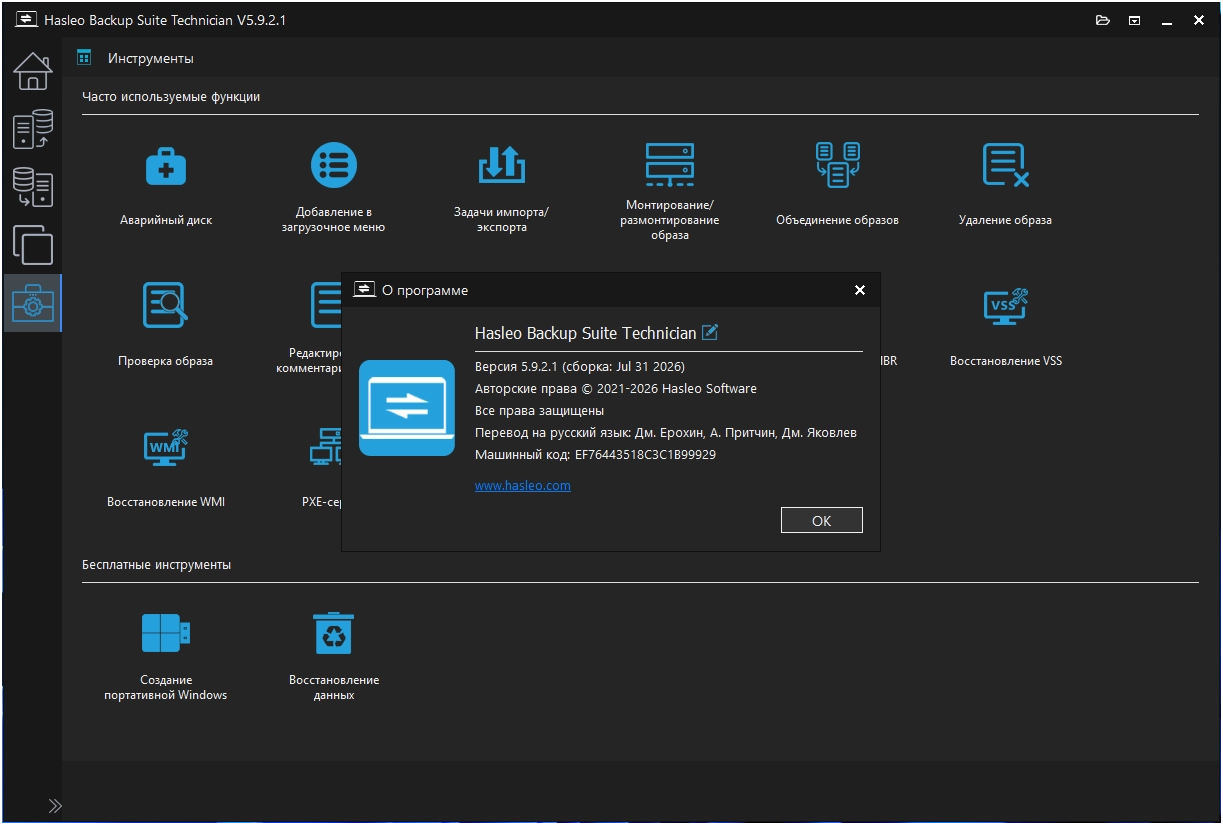The image size is (1223, 825).
Task: Click the Версия 5.9.2.1 version line
Action: click(x=580, y=367)
